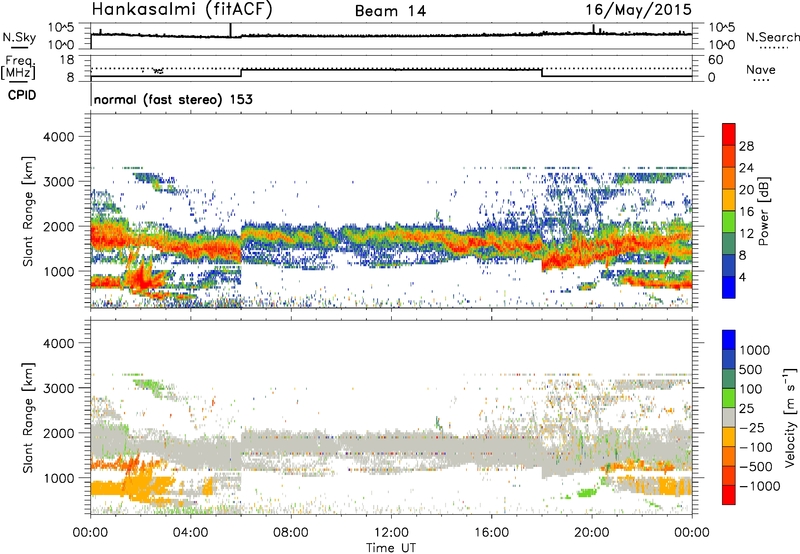Screen dimensions: 800x554
Task: Click the '500' velocity colorbar label
Action: click(x=753, y=369)
